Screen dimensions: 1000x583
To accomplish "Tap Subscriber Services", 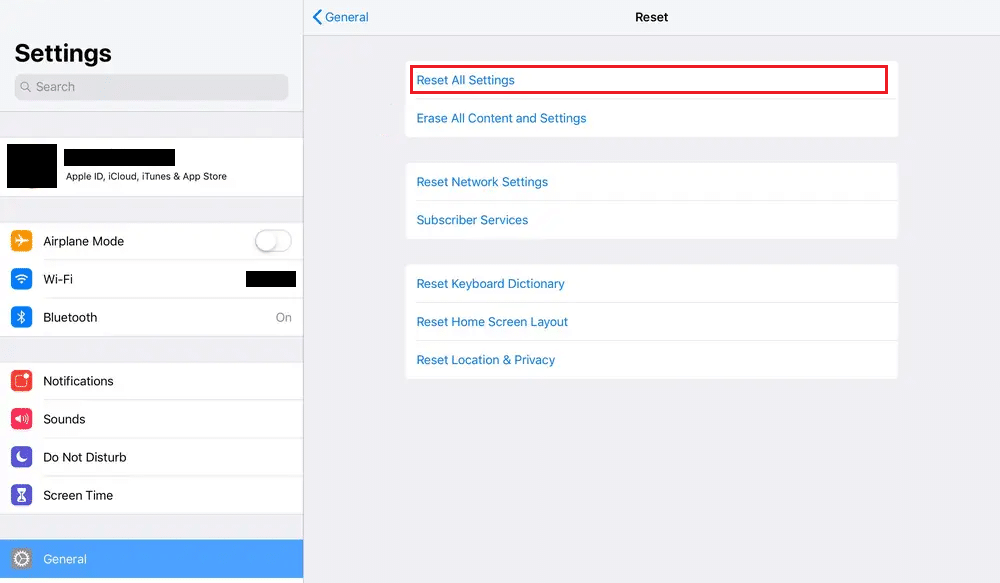I will click(651, 220).
